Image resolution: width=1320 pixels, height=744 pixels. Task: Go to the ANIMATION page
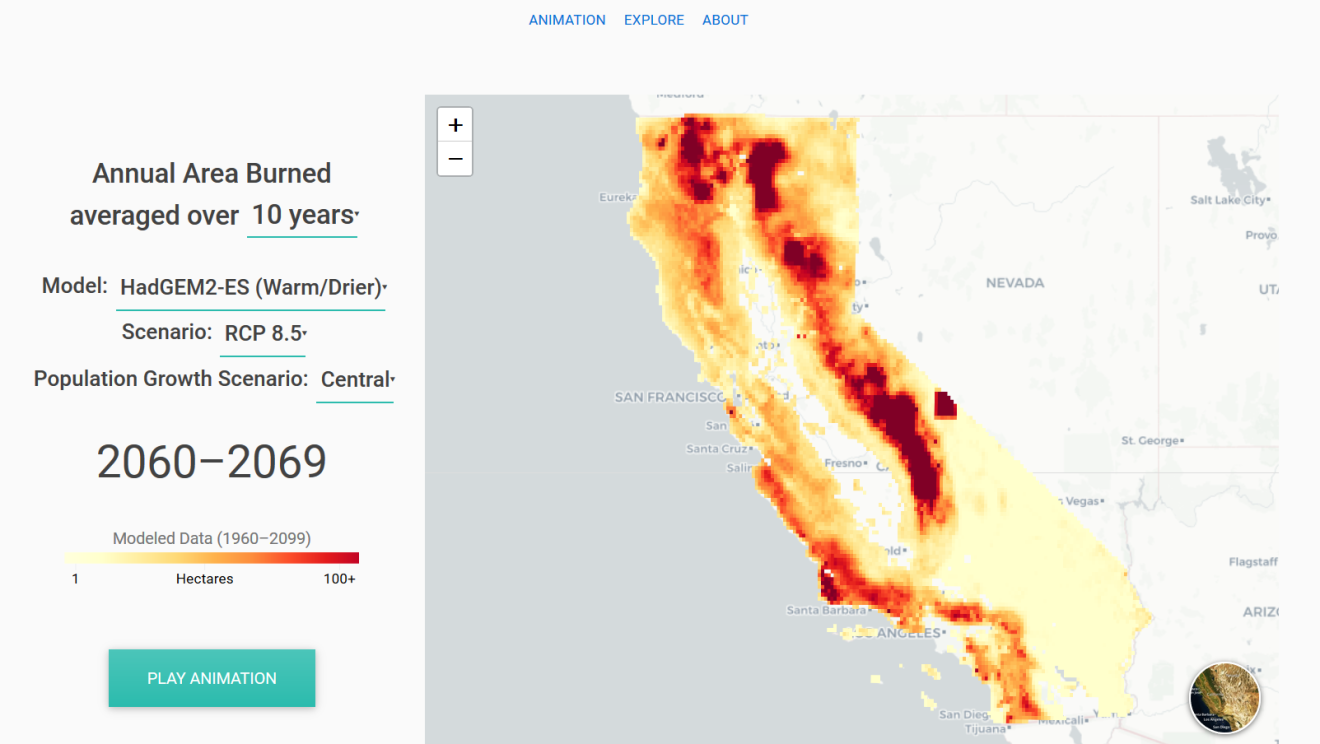pyautogui.click(x=567, y=20)
